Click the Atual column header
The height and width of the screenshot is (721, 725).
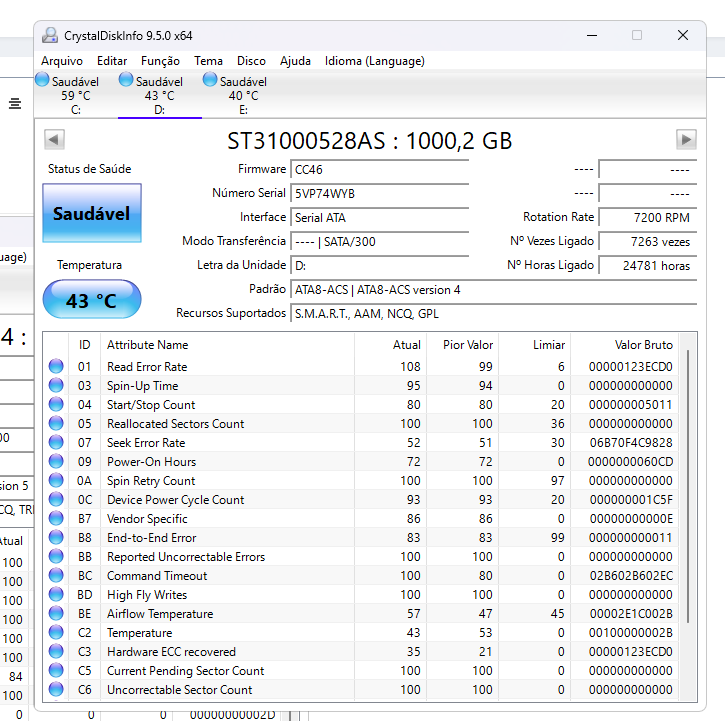click(391, 345)
